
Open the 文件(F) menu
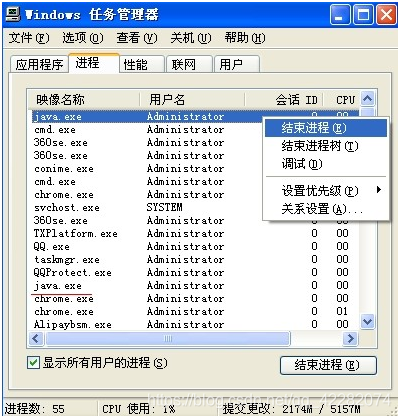pos(29,38)
